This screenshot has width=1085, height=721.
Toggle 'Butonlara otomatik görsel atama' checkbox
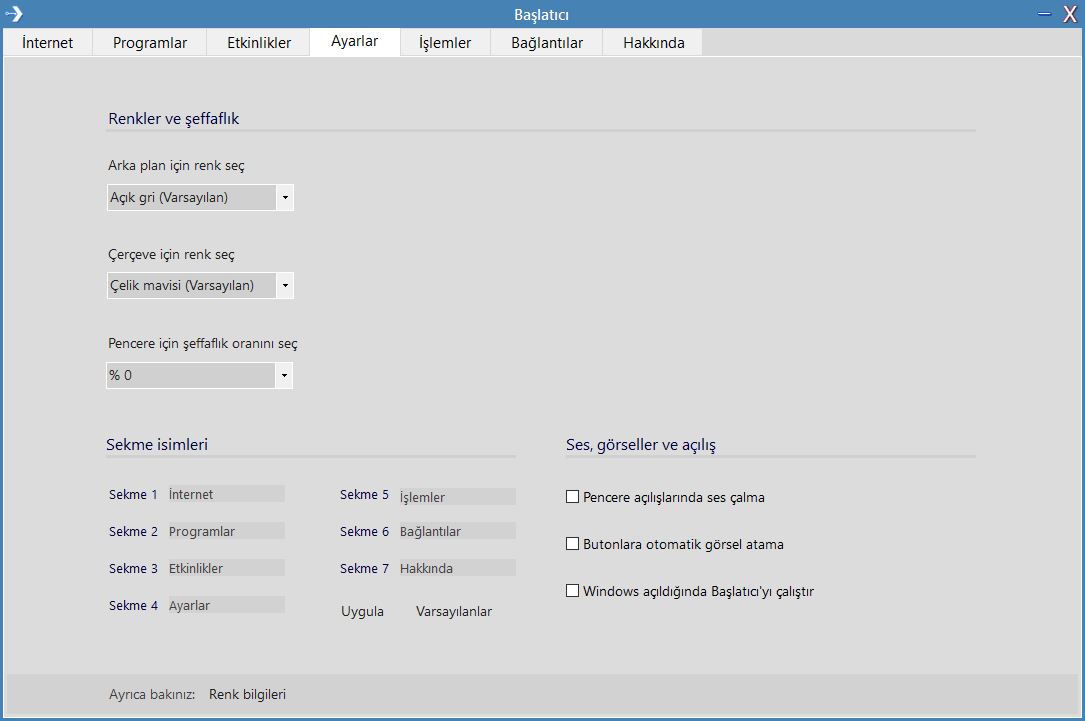pyautogui.click(x=573, y=544)
